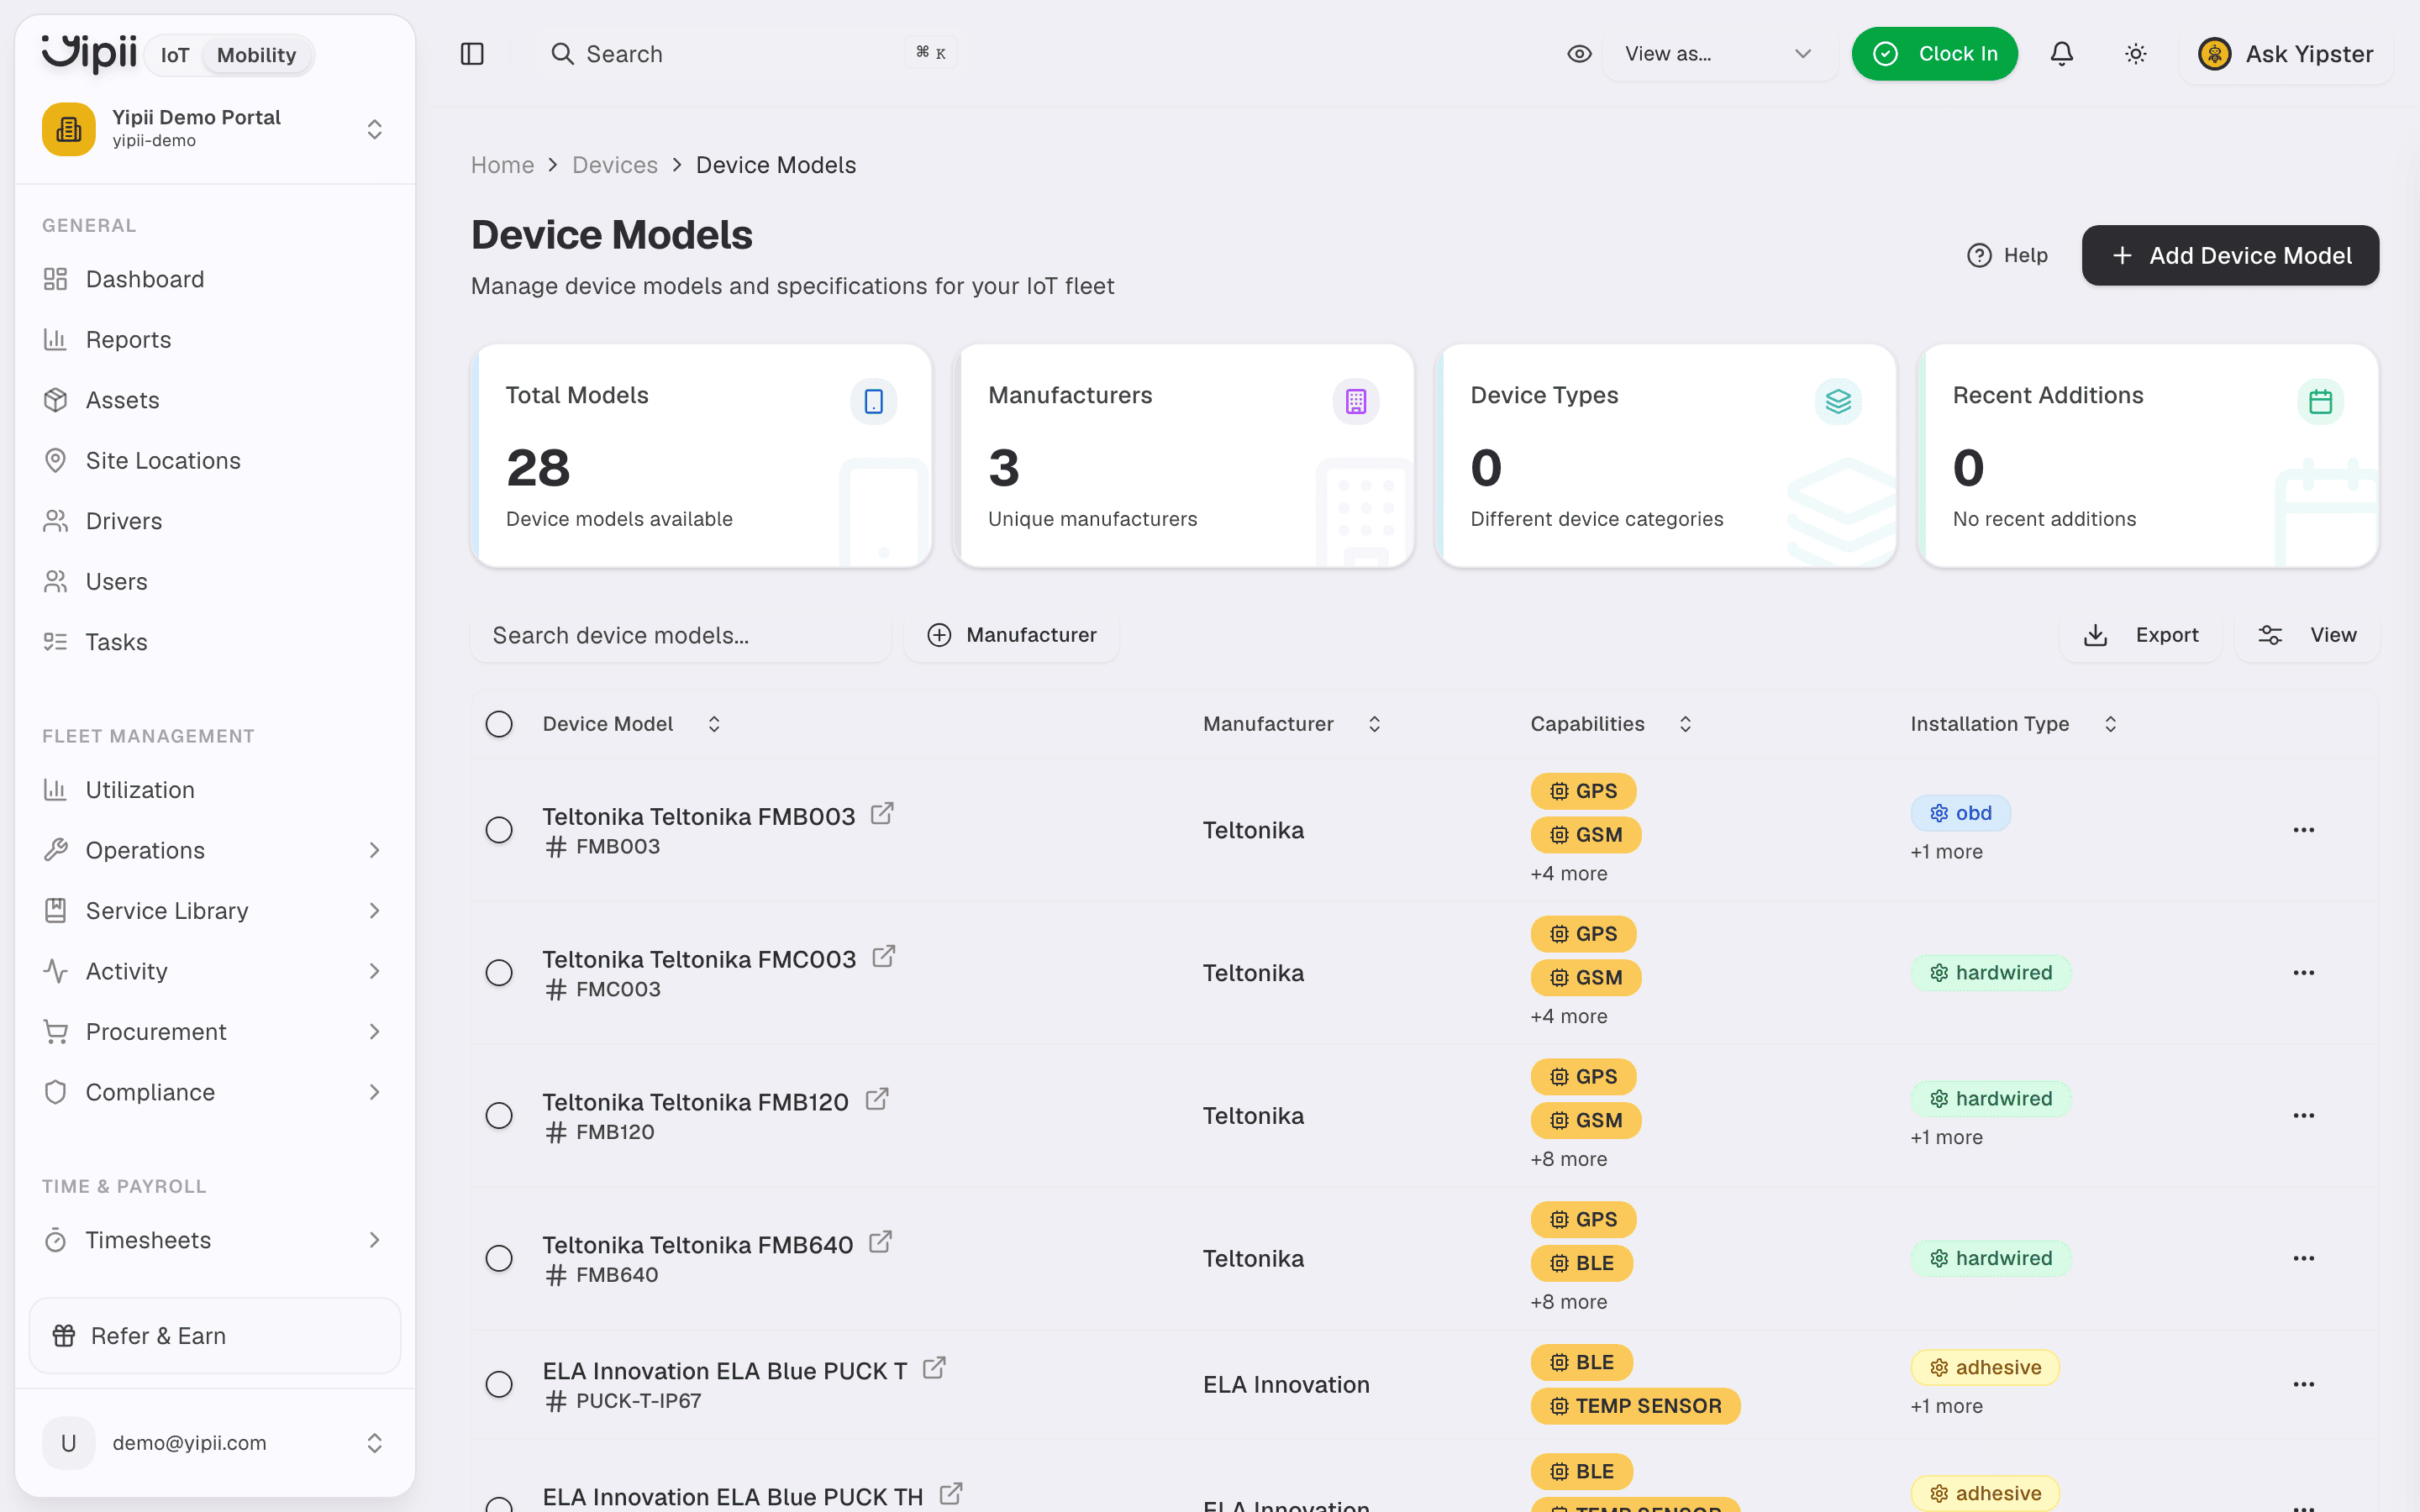2420x1512 pixels.
Task: Open external link for Teltonika FMC003
Action: (883, 957)
